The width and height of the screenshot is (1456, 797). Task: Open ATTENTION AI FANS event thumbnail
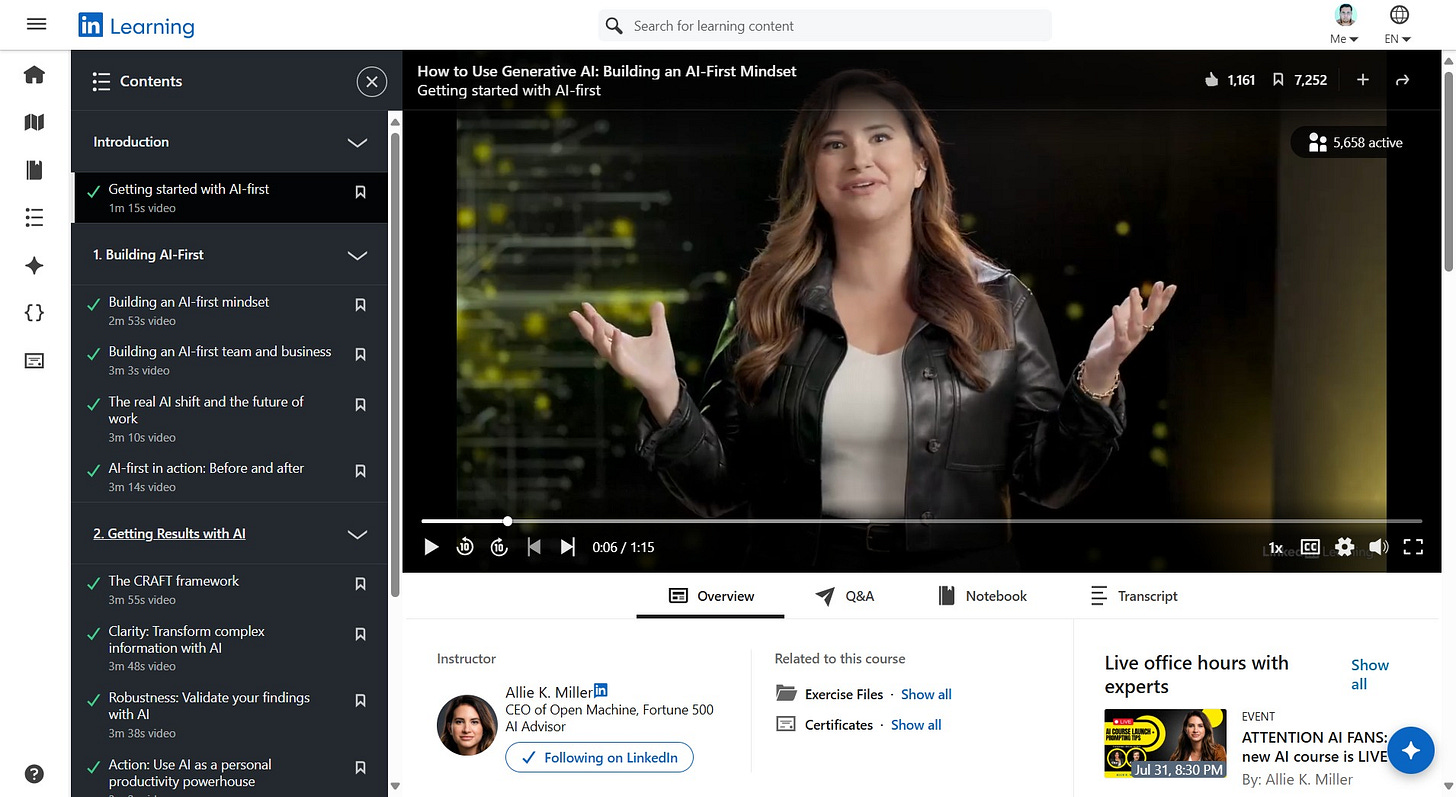pos(1165,743)
